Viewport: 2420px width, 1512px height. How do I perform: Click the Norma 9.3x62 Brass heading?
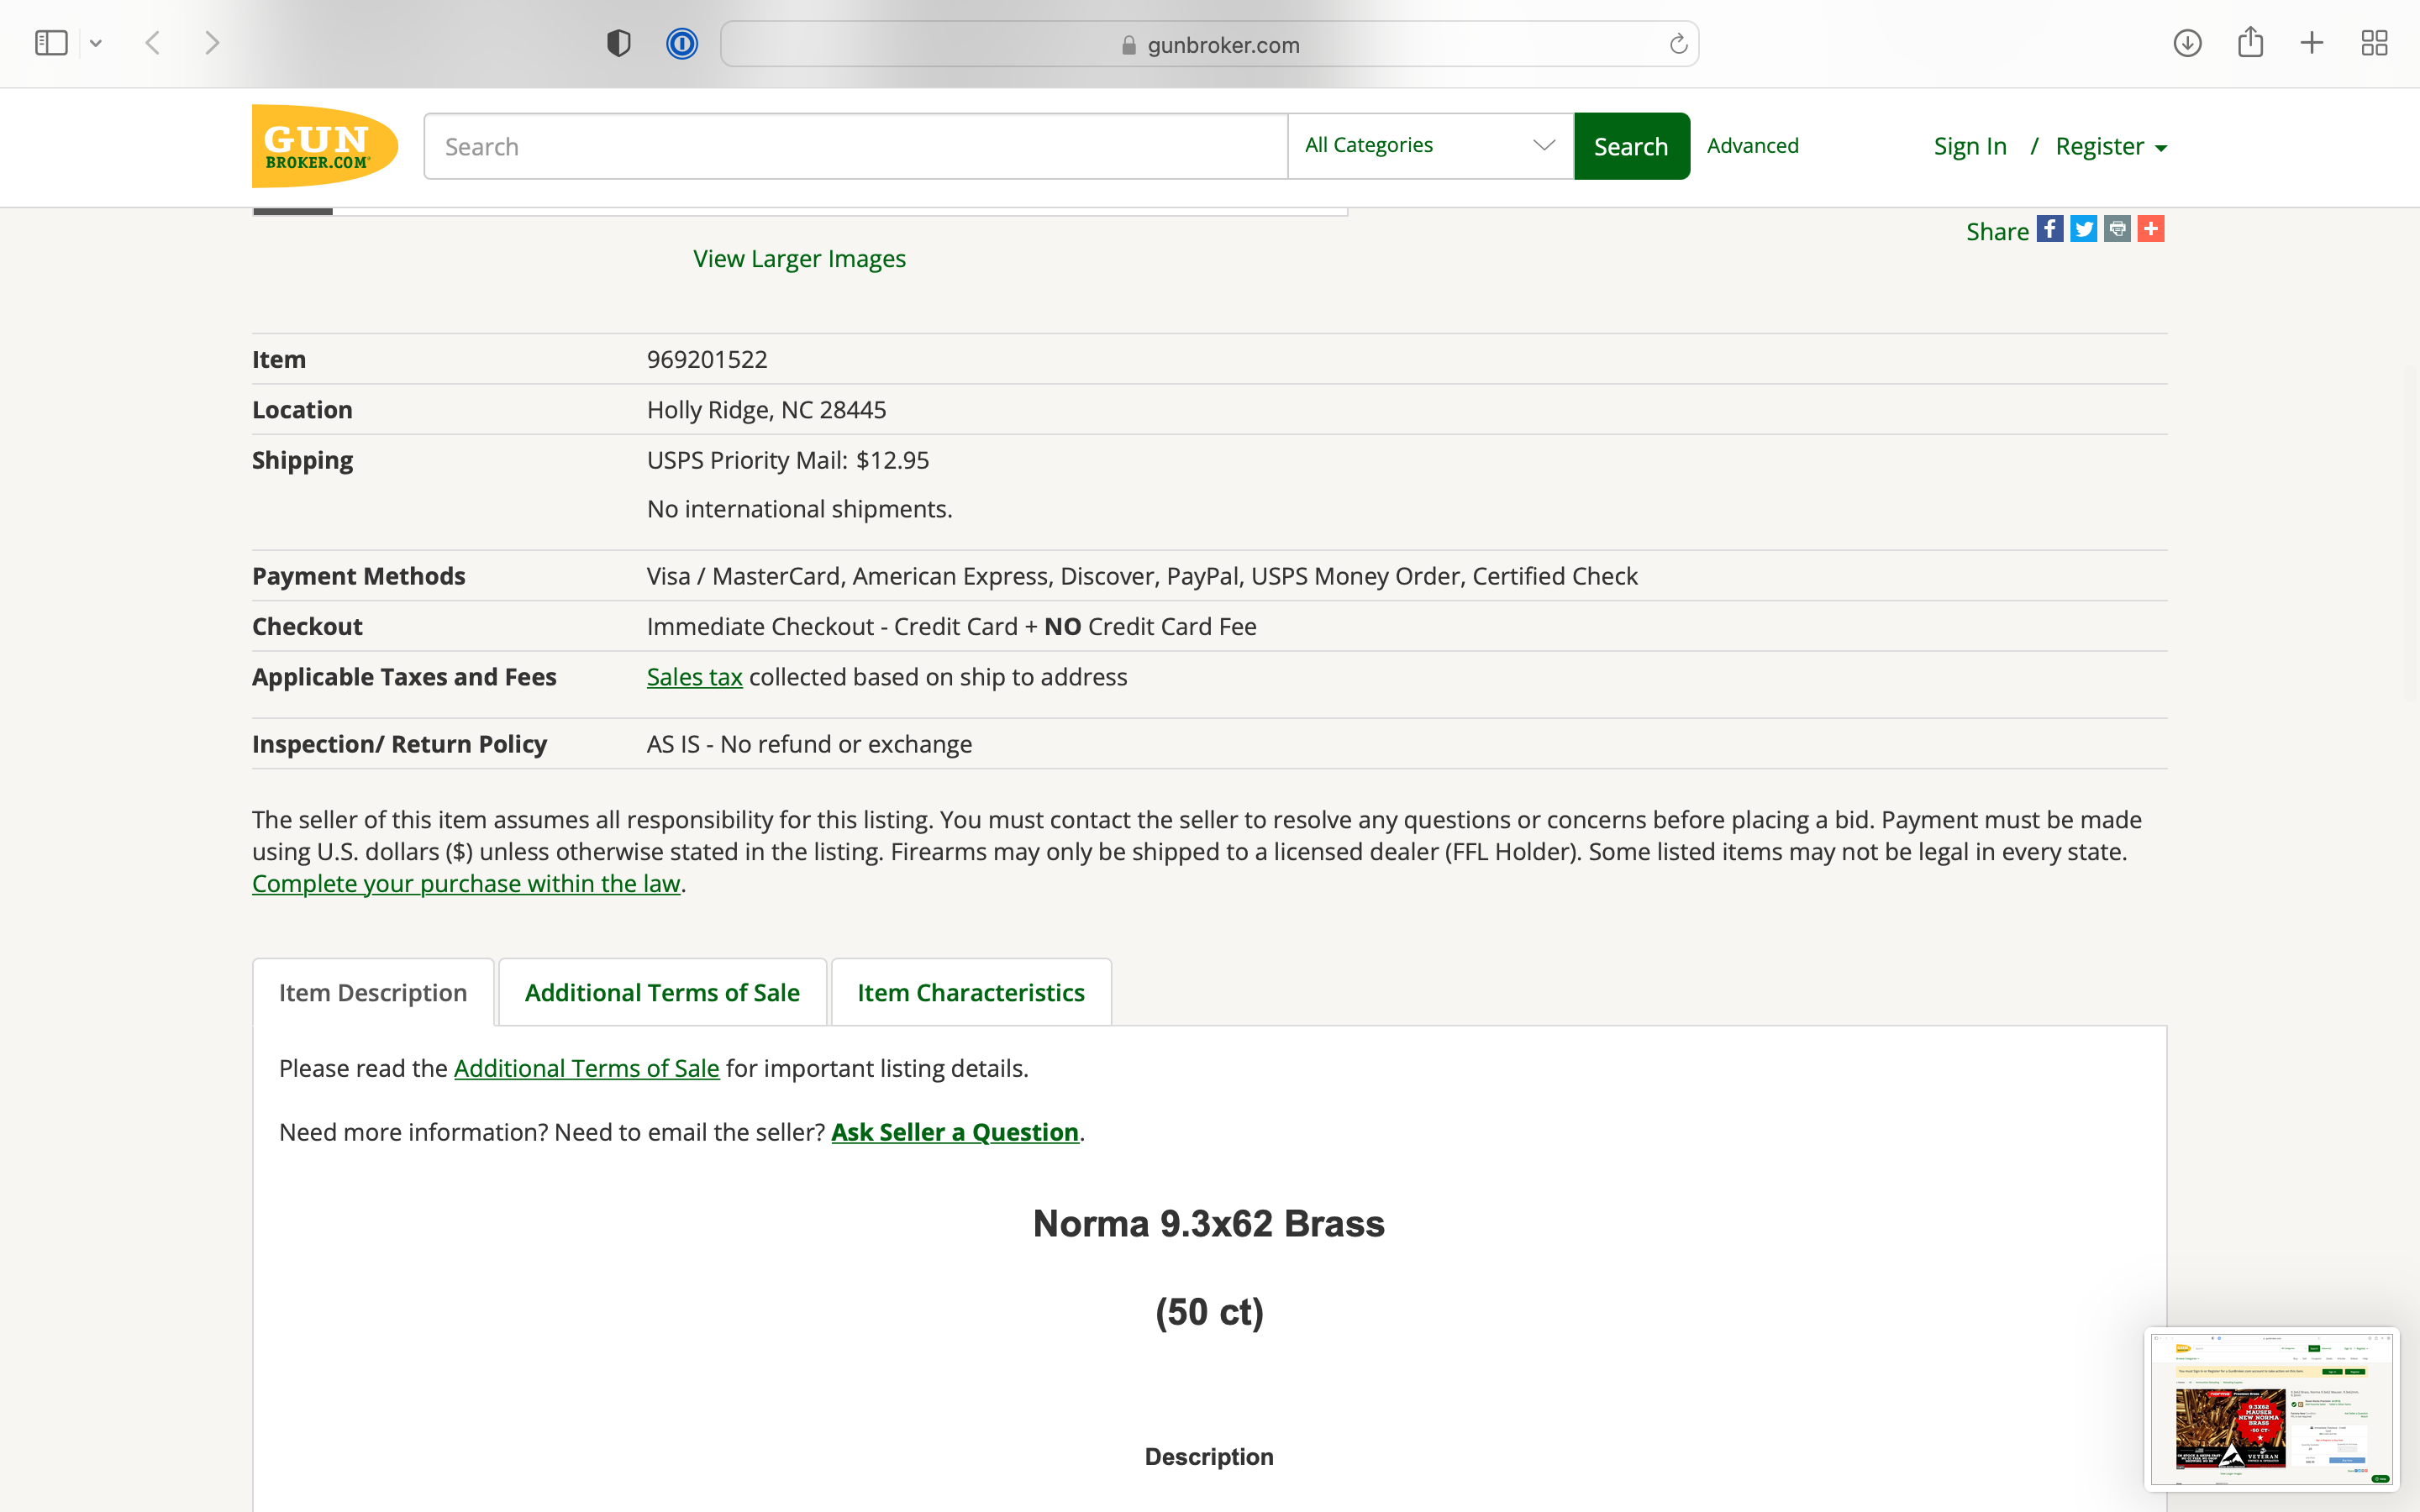click(1208, 1224)
